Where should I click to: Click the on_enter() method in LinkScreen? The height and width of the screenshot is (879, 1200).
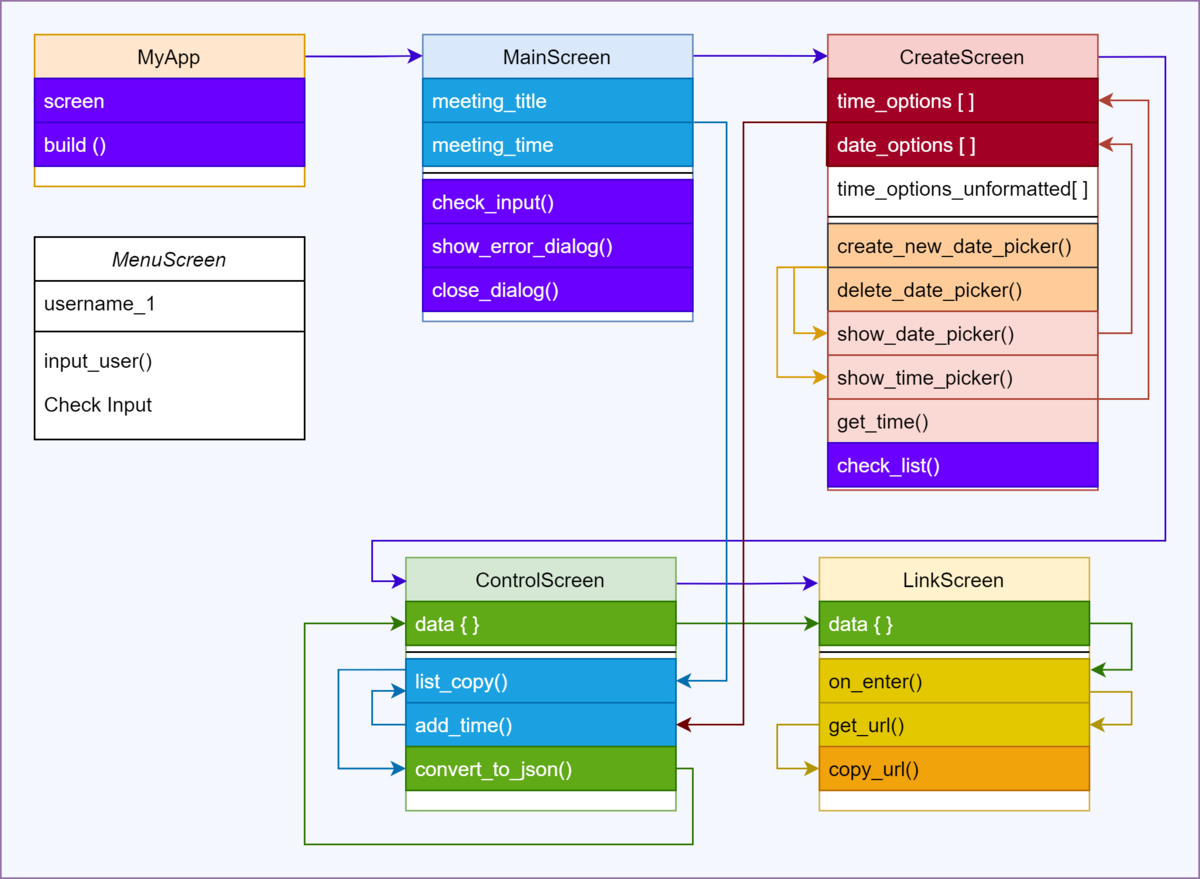[x=953, y=682]
